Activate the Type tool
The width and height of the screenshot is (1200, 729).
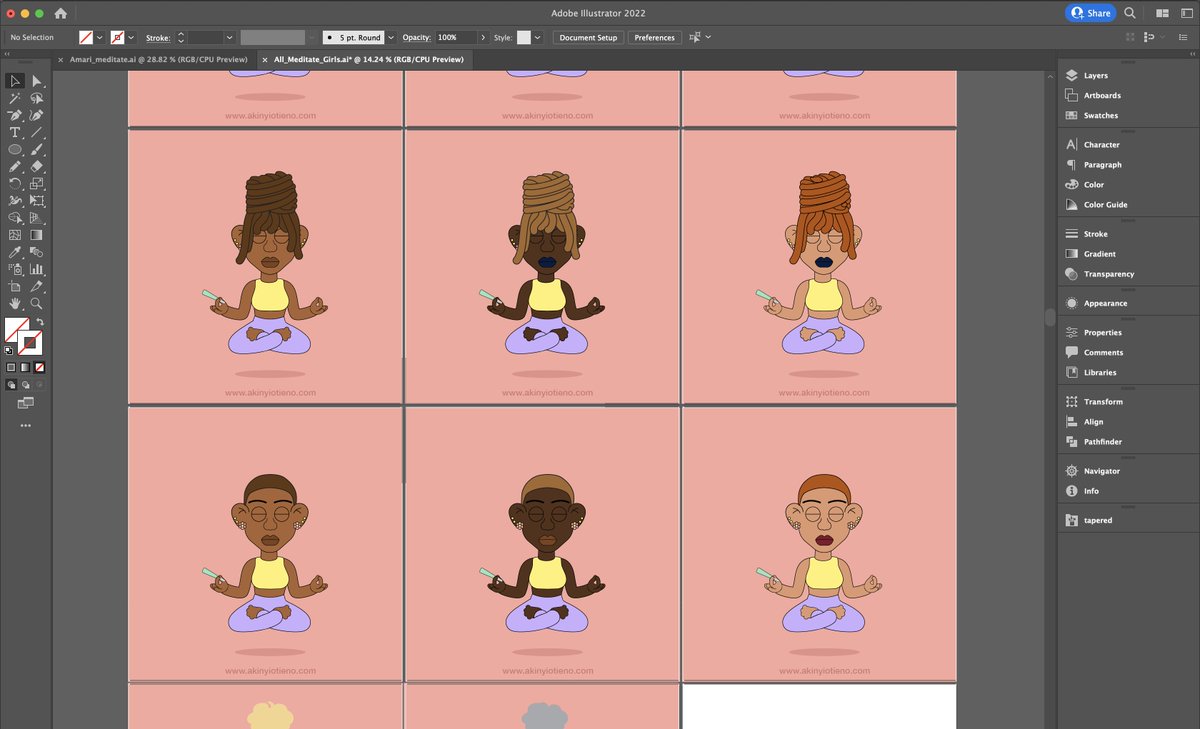(x=15, y=132)
